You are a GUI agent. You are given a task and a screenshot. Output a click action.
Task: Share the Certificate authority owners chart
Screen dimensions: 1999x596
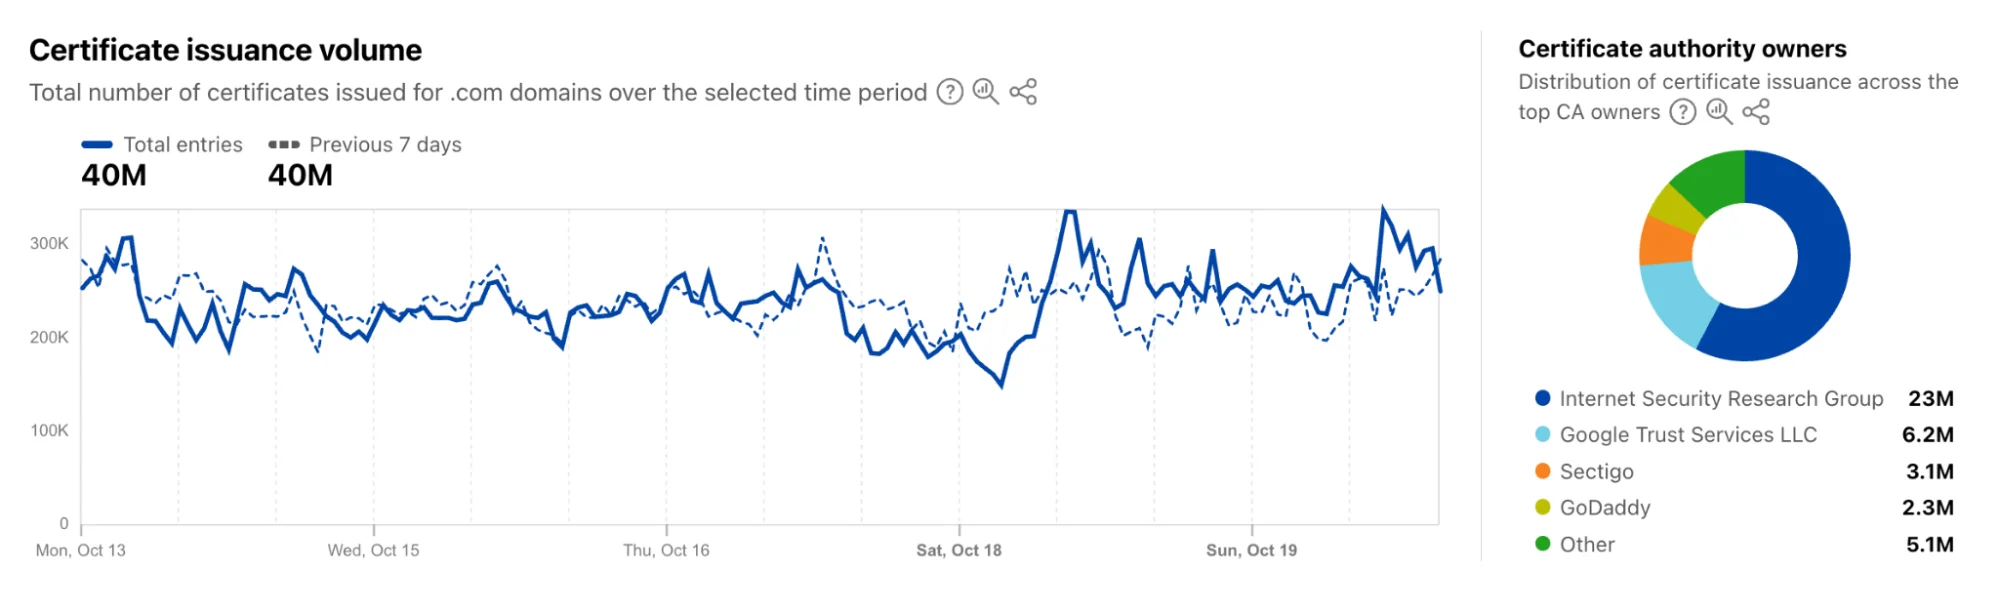pyautogui.click(x=1757, y=112)
